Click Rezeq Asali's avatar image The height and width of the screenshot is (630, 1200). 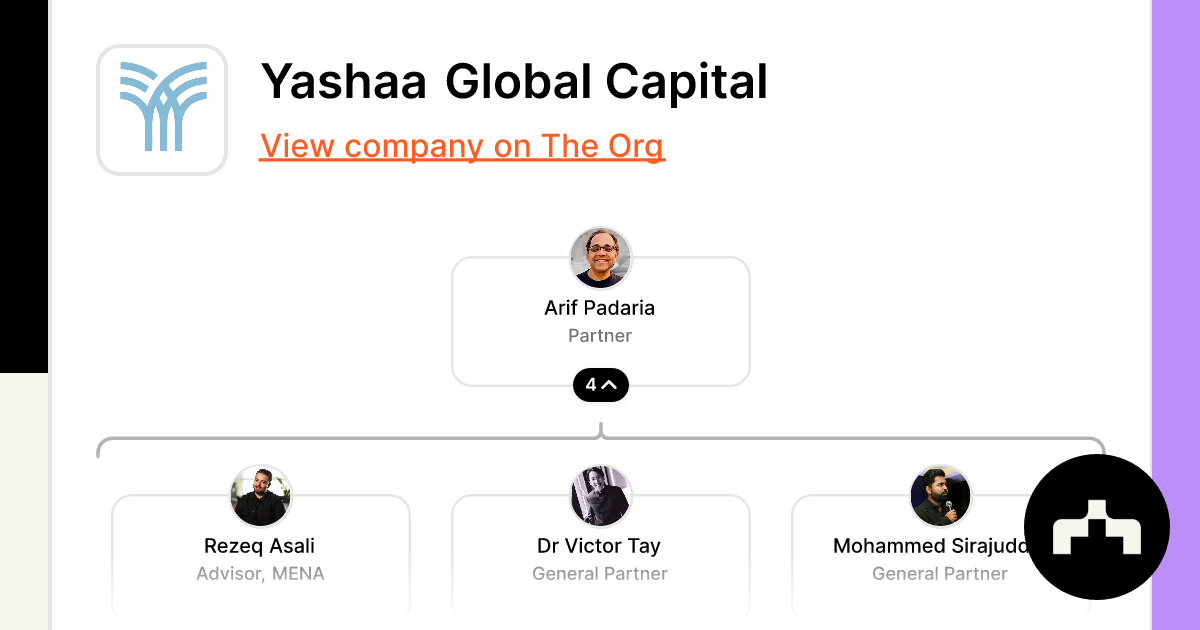coord(260,496)
